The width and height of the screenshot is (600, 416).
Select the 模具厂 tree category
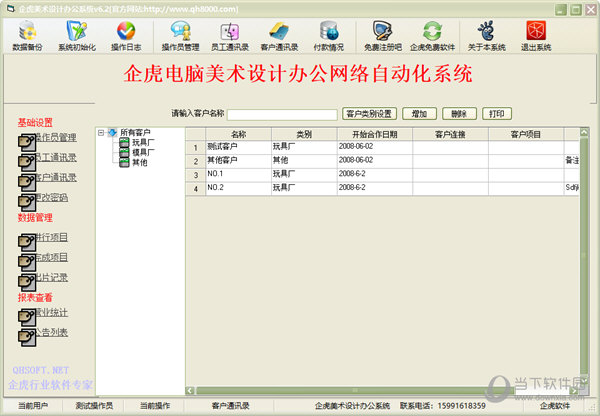click(x=143, y=152)
